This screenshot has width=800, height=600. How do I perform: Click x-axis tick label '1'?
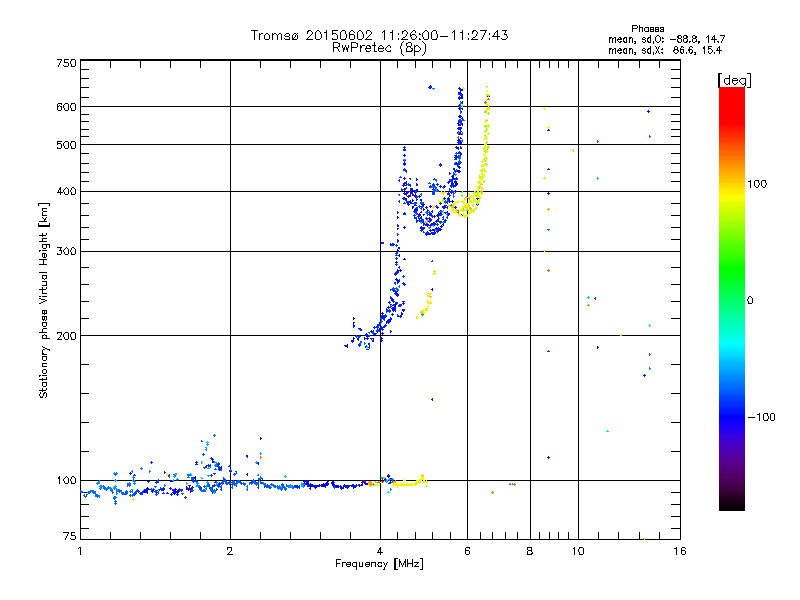point(80,551)
